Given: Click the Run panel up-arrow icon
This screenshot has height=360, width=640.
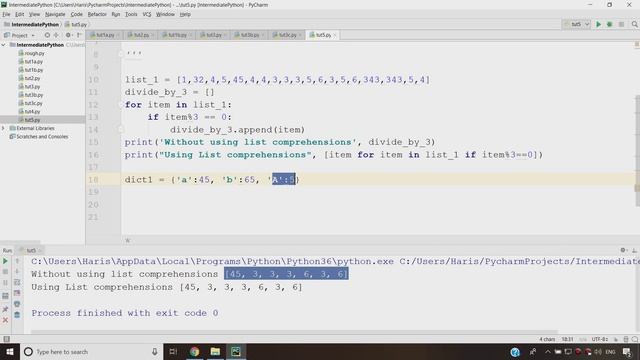Looking at the screenshot, I should 17,261.
